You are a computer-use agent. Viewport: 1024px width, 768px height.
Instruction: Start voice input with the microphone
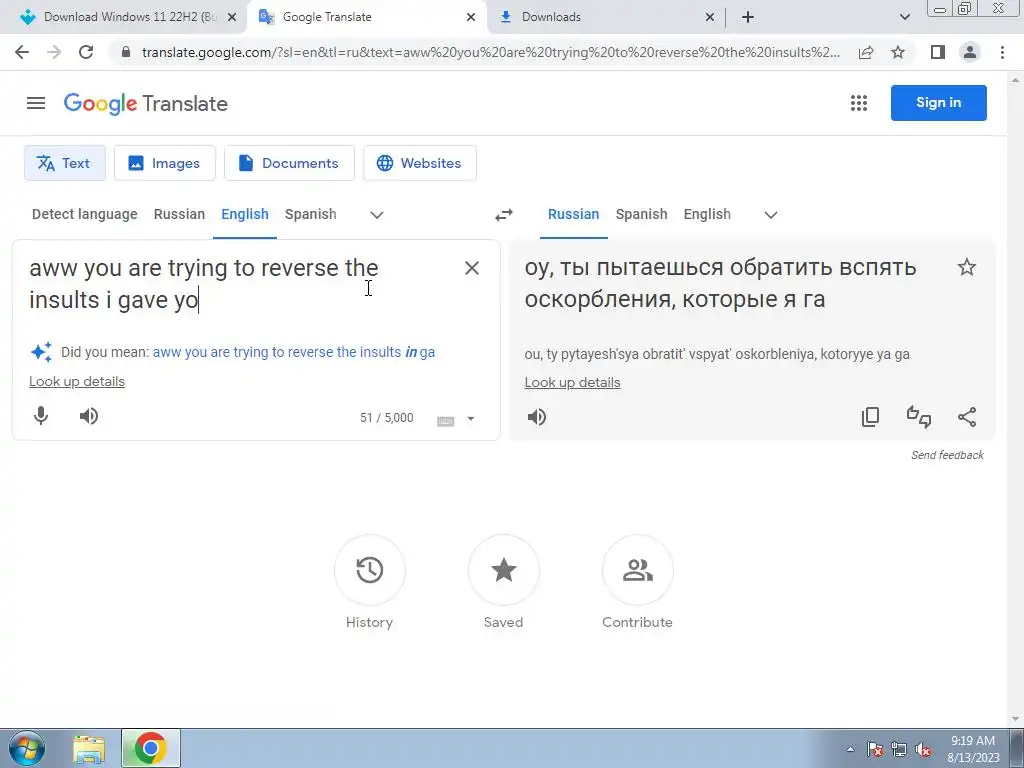[x=41, y=416]
